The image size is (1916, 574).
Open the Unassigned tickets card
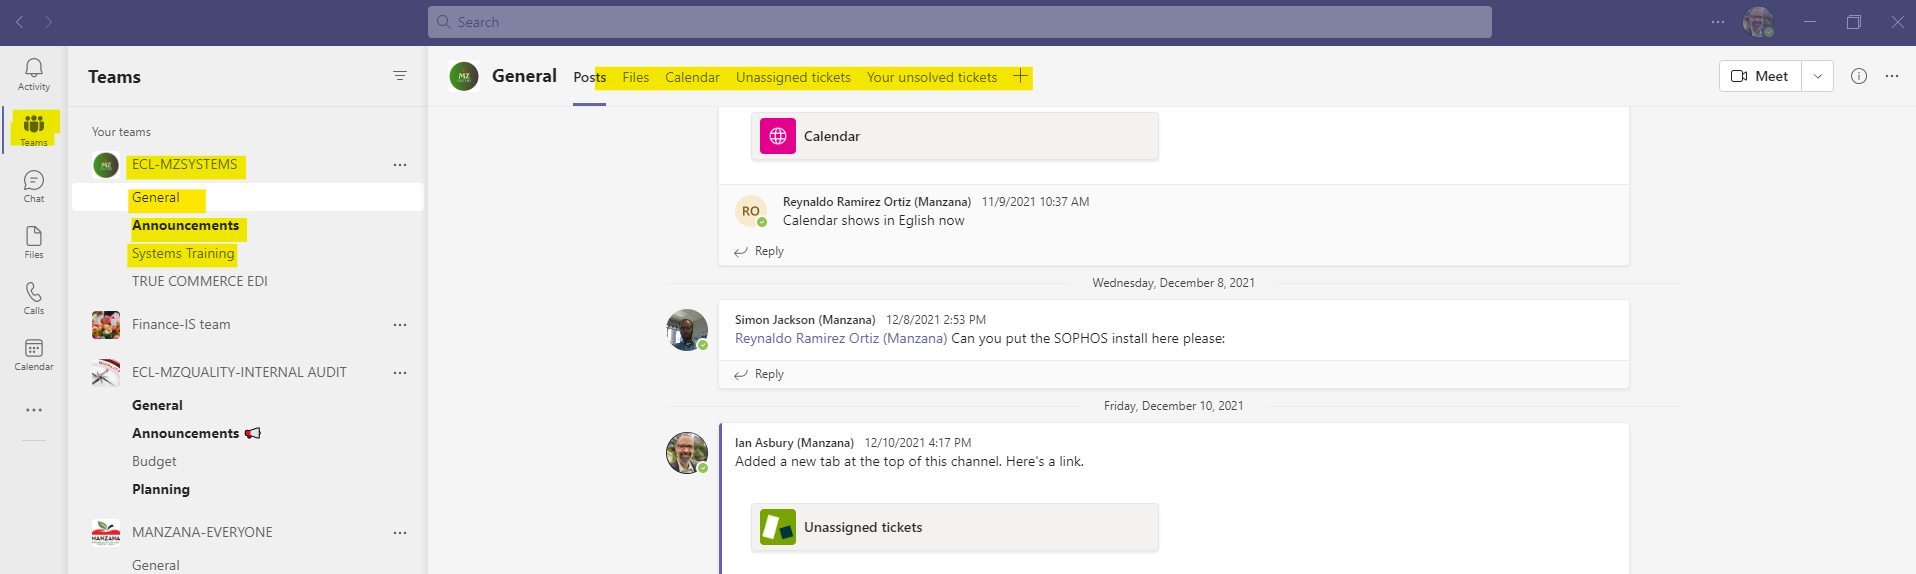click(x=955, y=527)
